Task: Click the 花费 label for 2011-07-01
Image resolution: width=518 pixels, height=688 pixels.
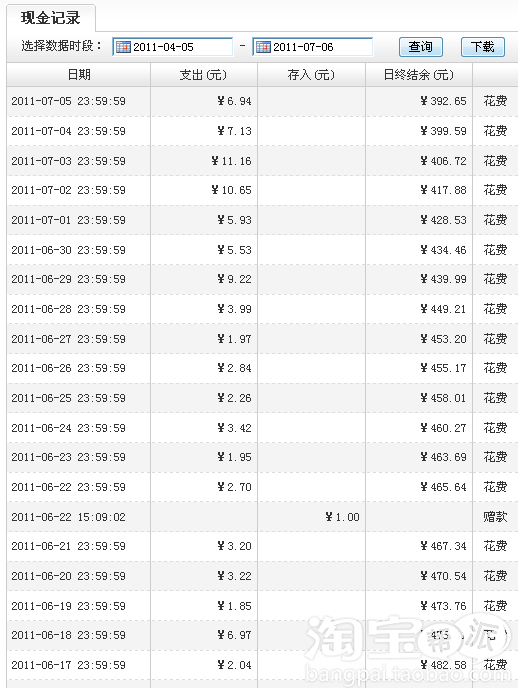Action: (x=495, y=220)
